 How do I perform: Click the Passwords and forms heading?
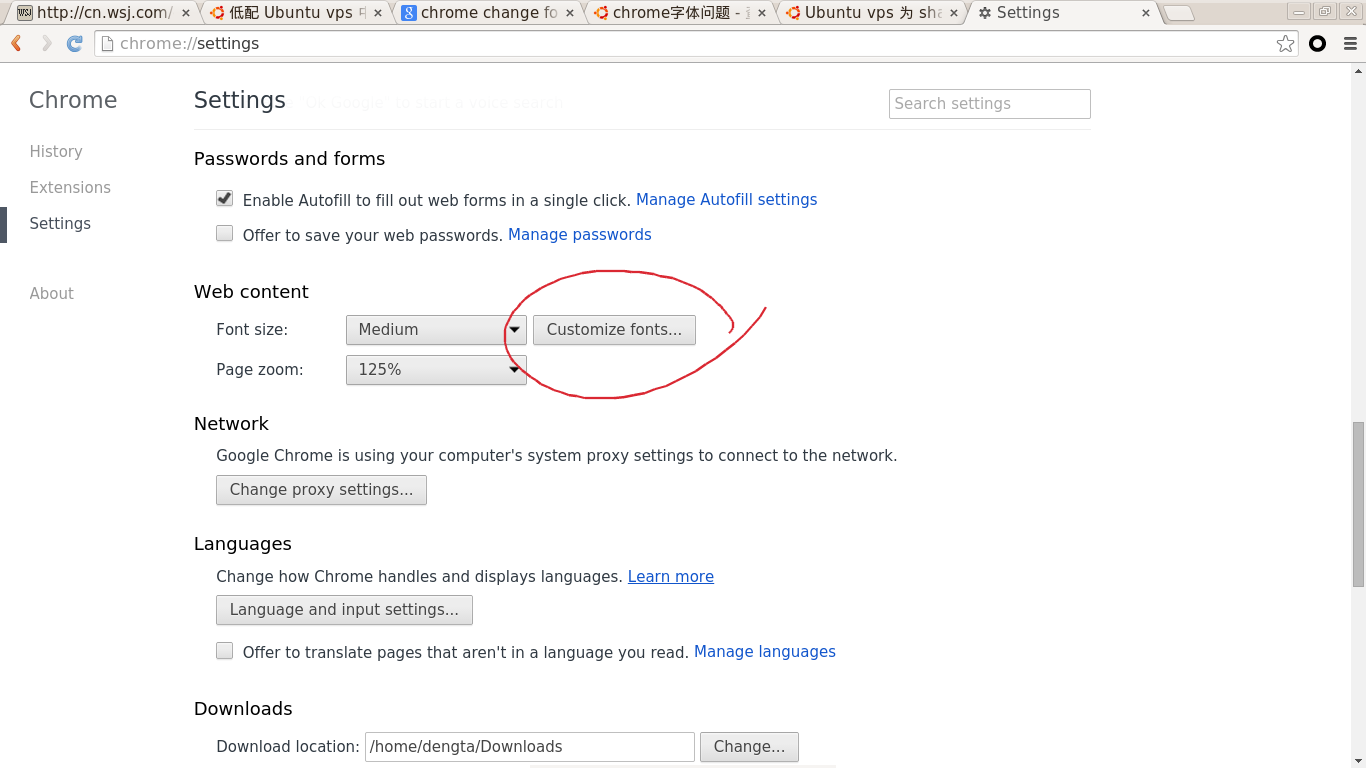coord(289,158)
